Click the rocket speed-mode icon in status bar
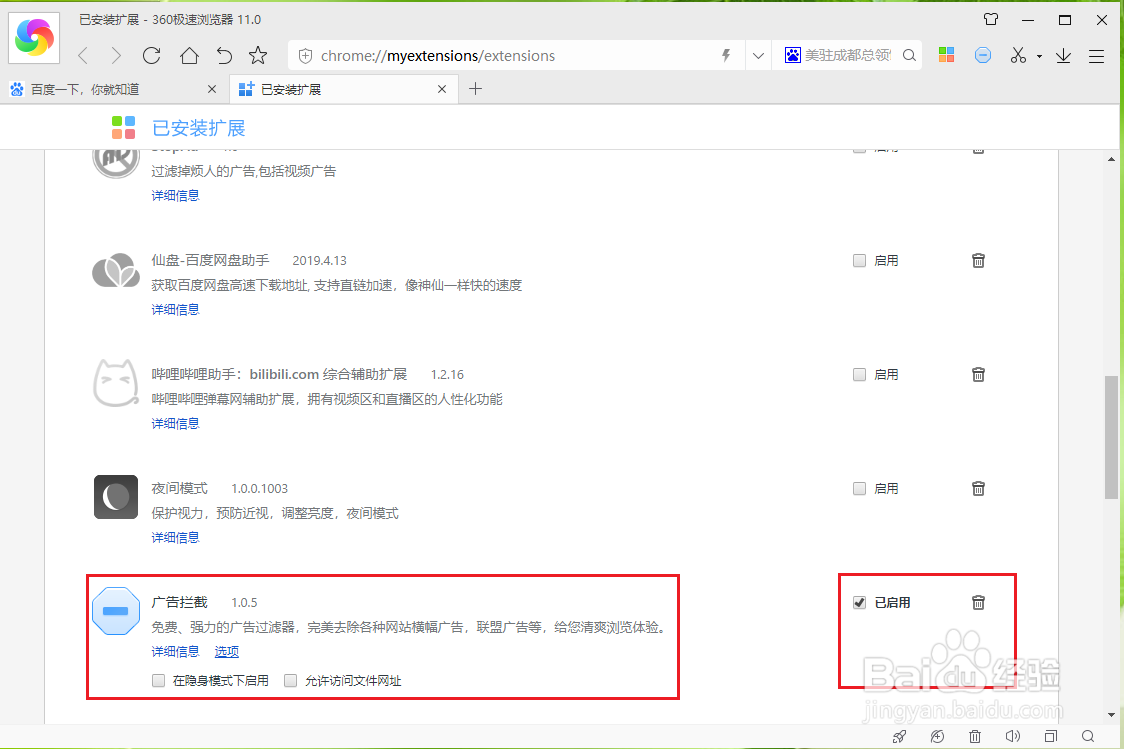Viewport: 1124px width, 749px height. (x=899, y=735)
